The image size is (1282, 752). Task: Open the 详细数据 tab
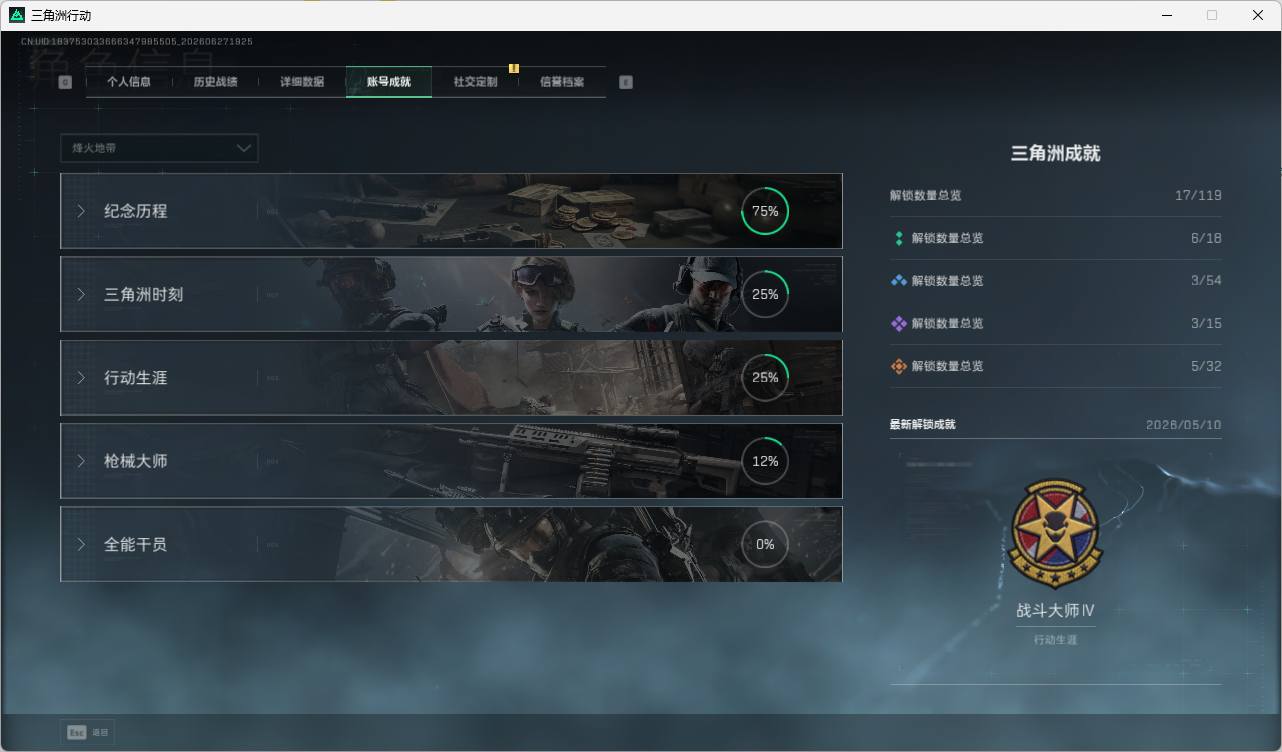302,82
